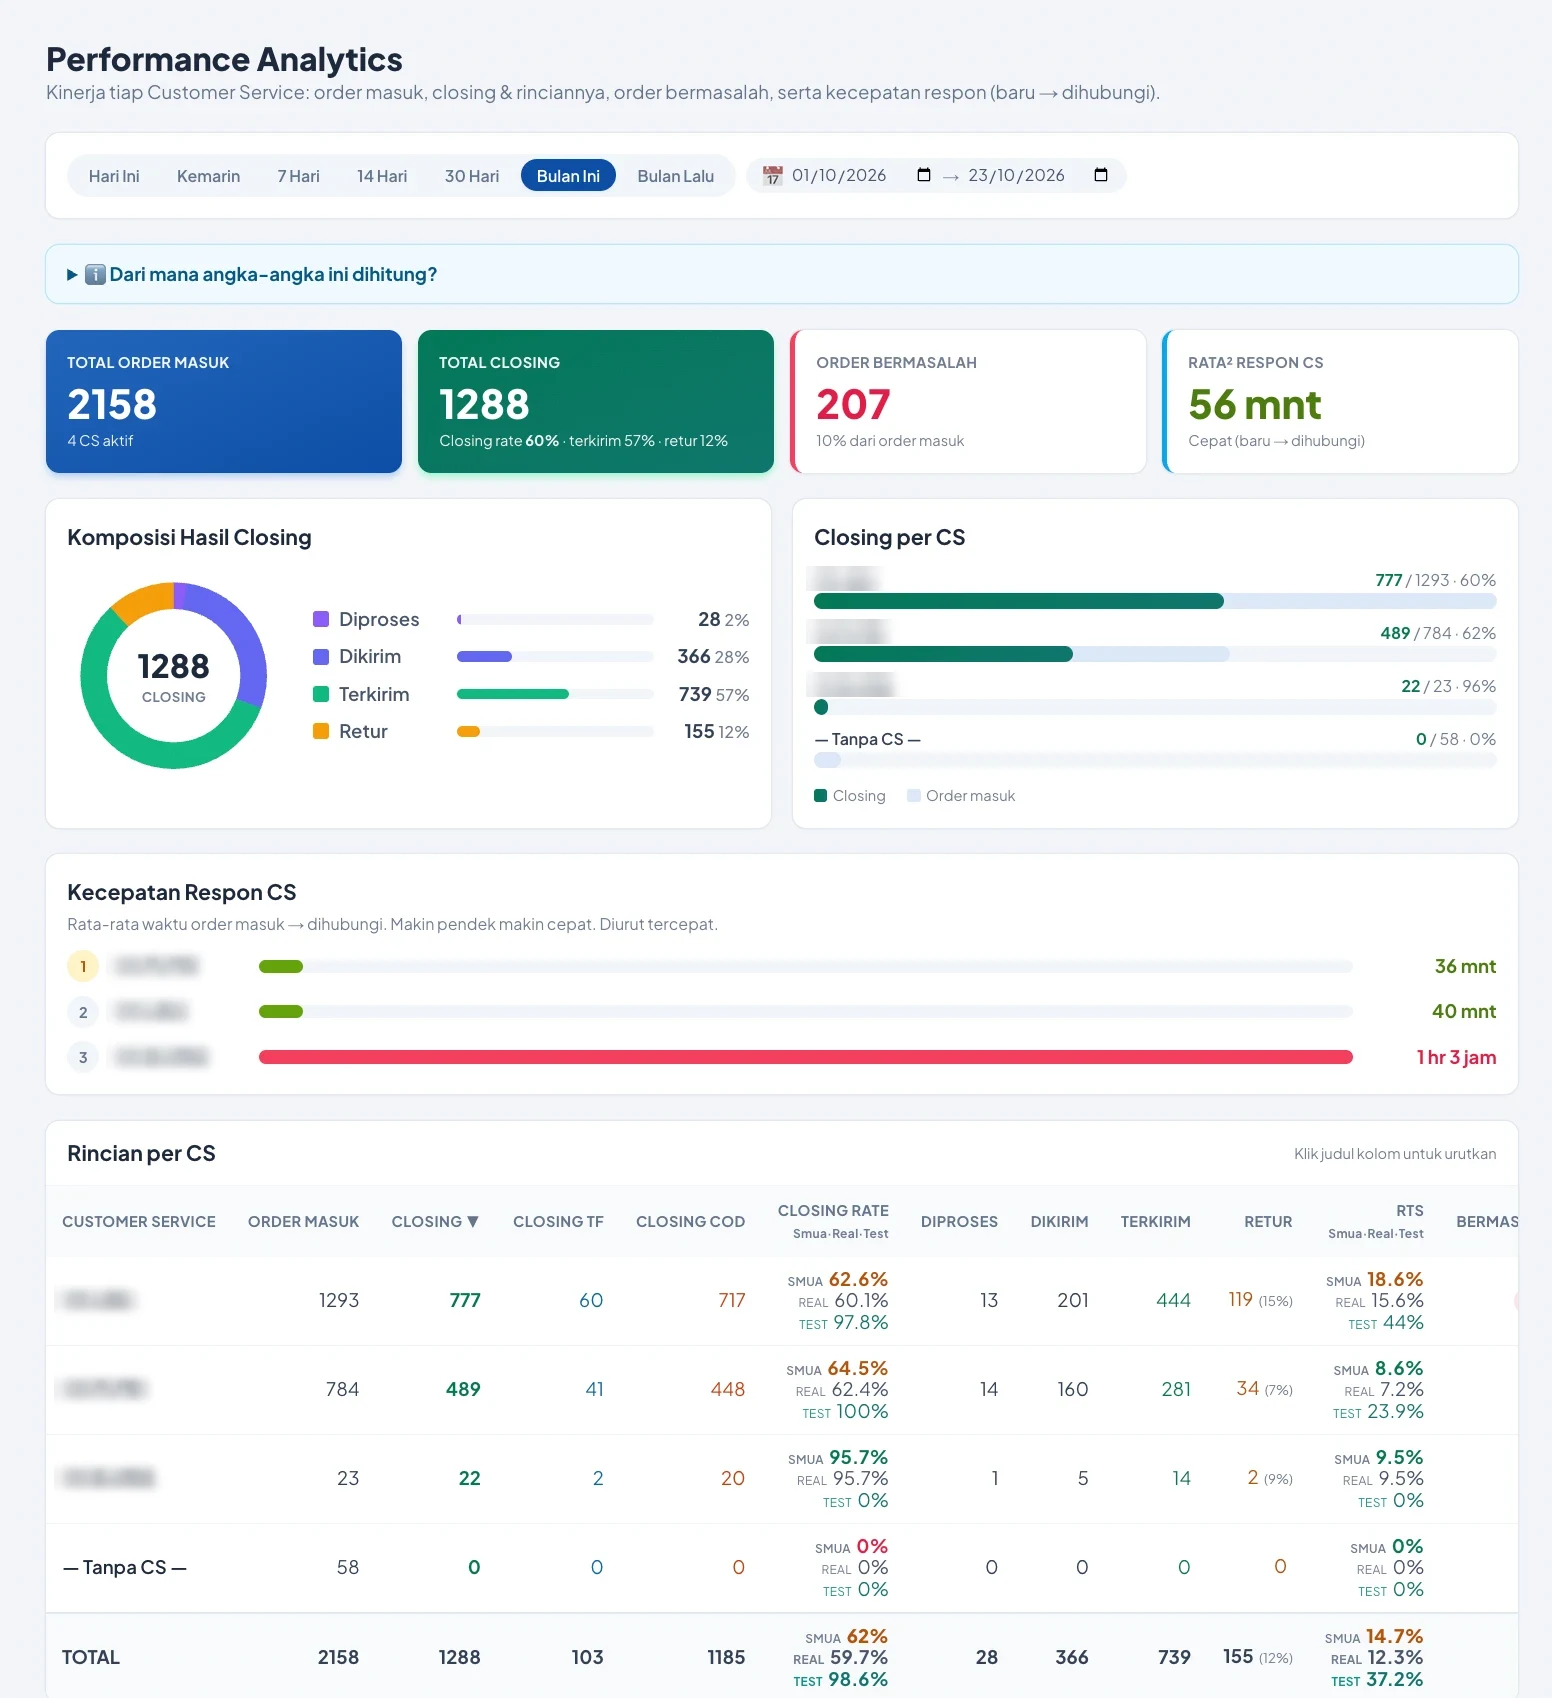Click the donut chart center 1288 Closing

(173, 676)
